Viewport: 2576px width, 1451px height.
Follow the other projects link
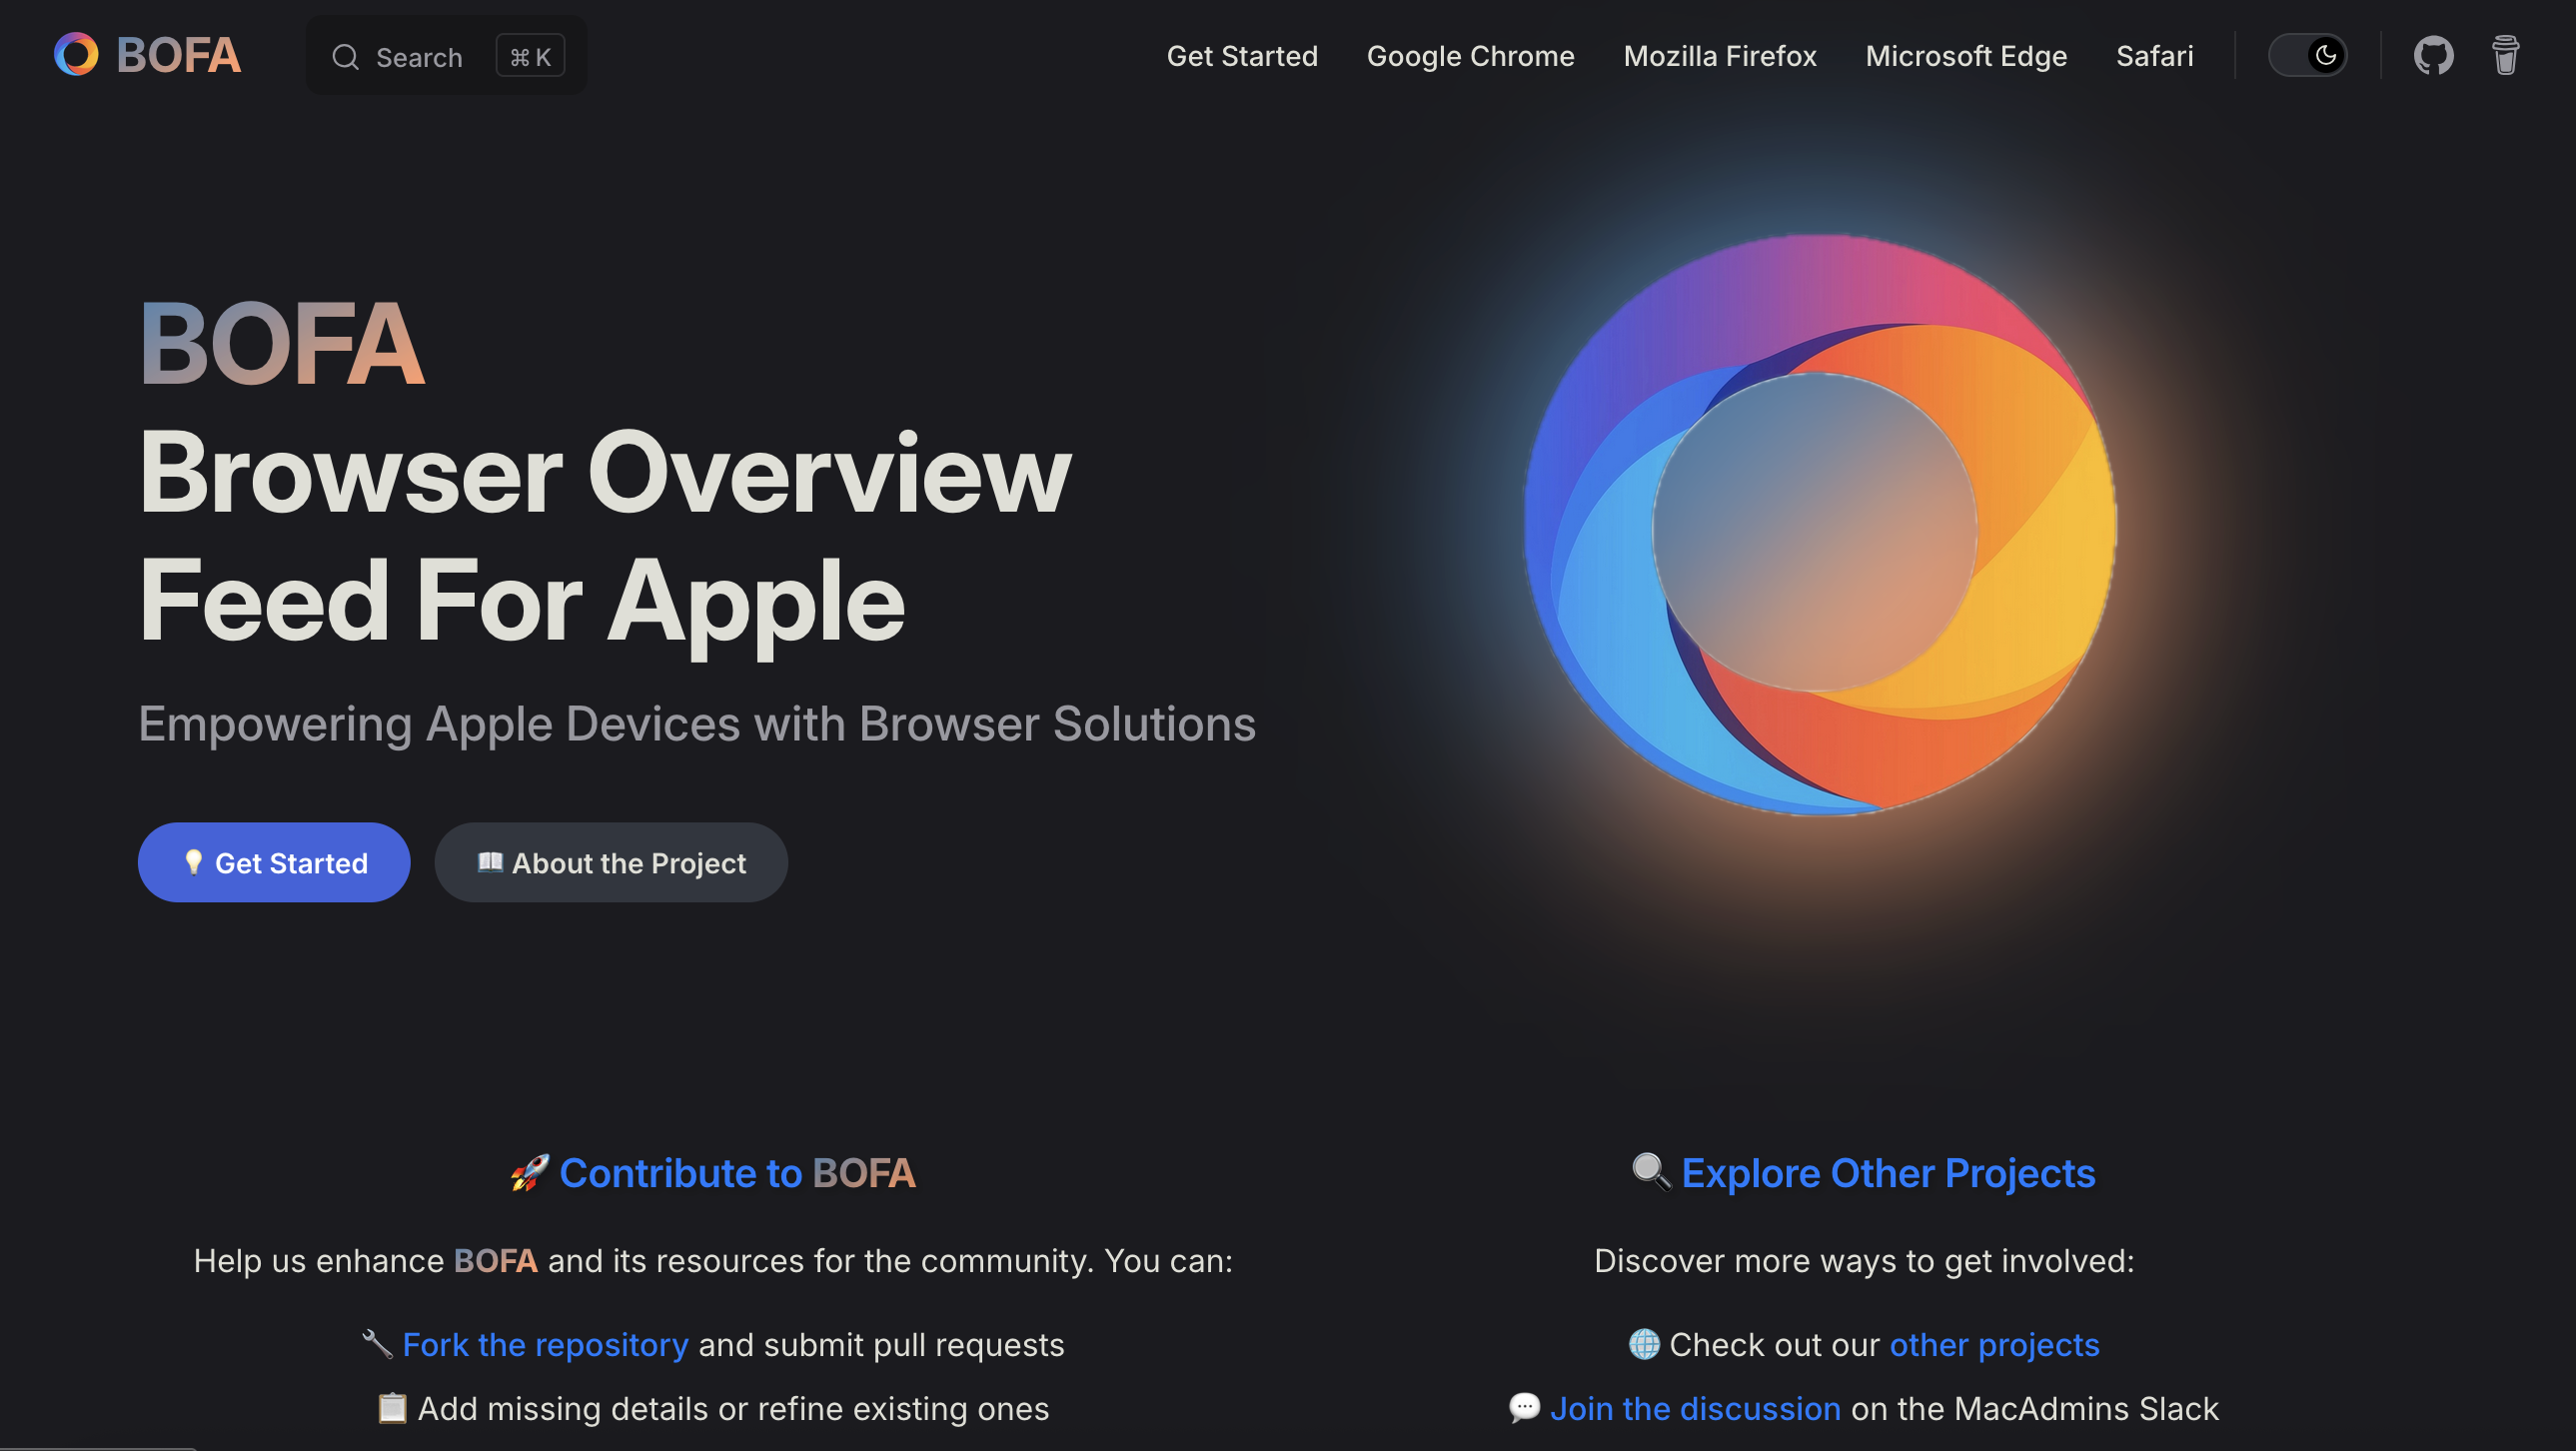point(1994,1344)
